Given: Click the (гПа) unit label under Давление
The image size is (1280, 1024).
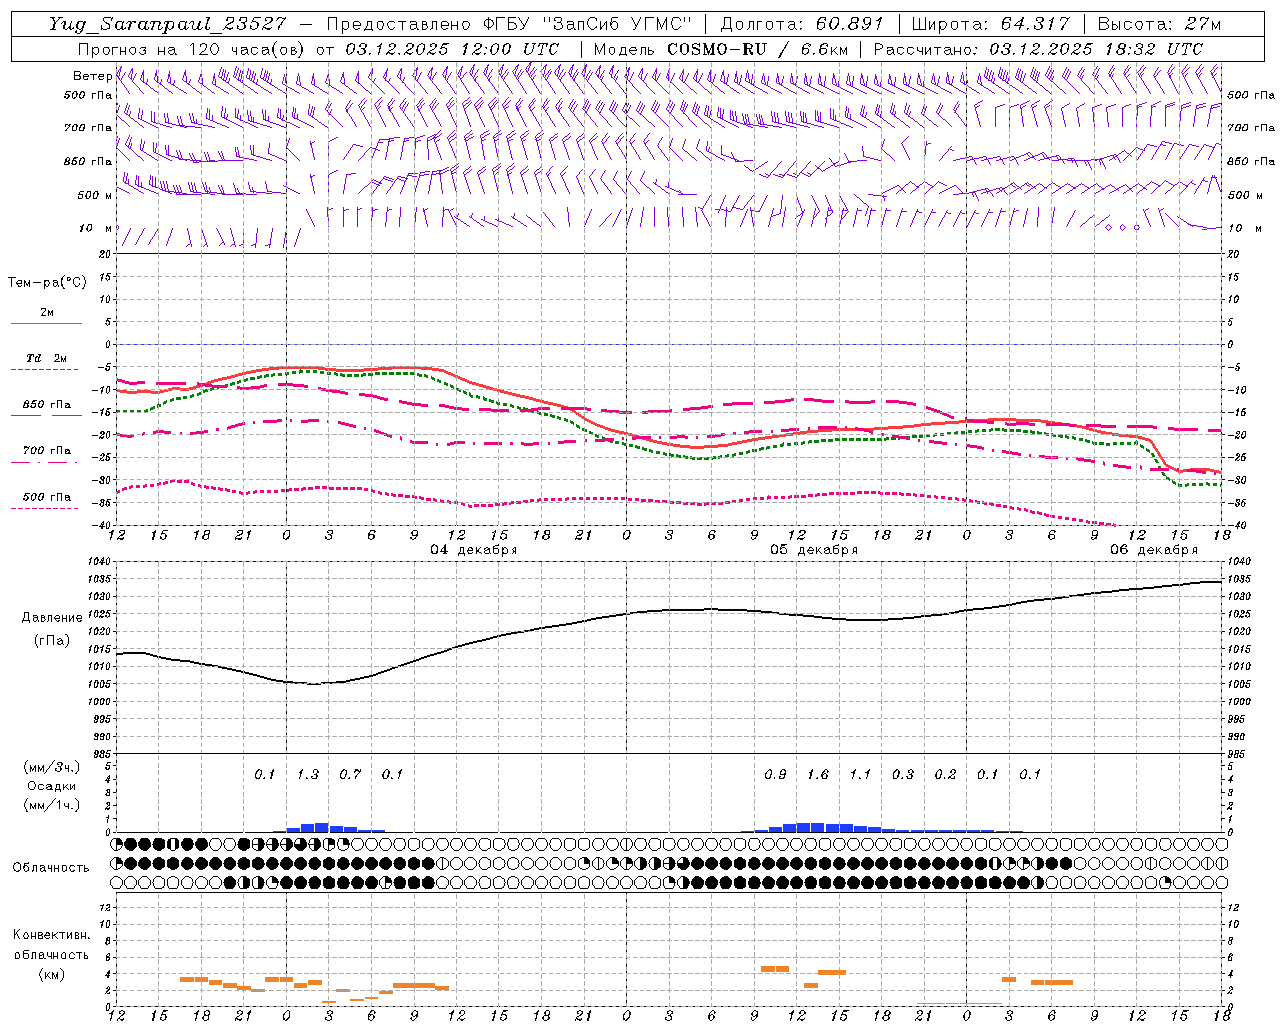Looking at the screenshot, I should 50,641.
